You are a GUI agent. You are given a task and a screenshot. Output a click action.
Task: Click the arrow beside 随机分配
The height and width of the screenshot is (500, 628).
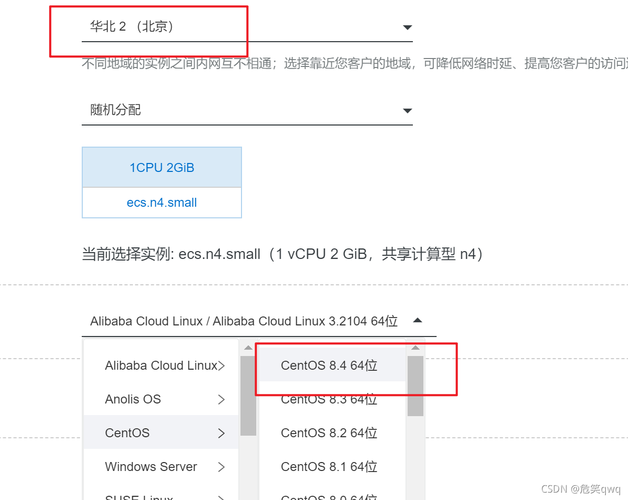(407, 111)
